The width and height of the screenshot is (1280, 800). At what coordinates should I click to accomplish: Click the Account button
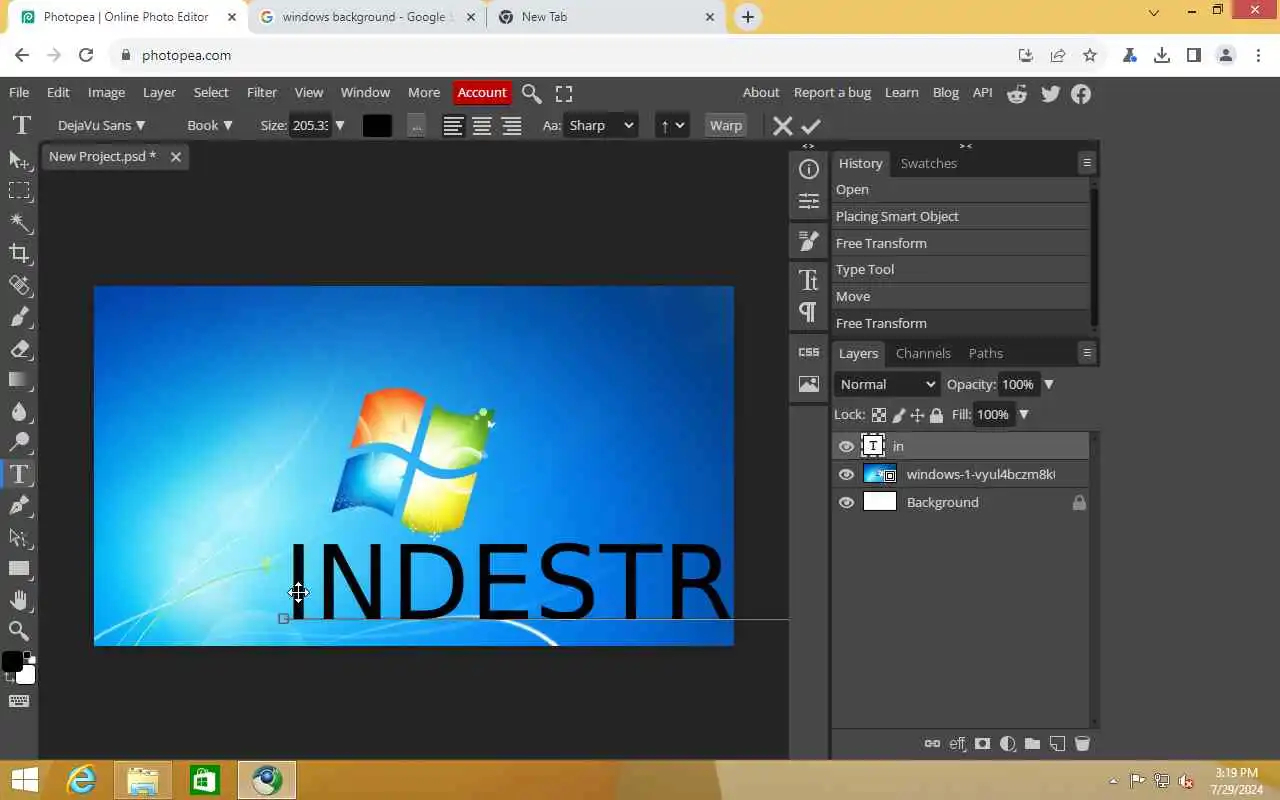coord(482,93)
